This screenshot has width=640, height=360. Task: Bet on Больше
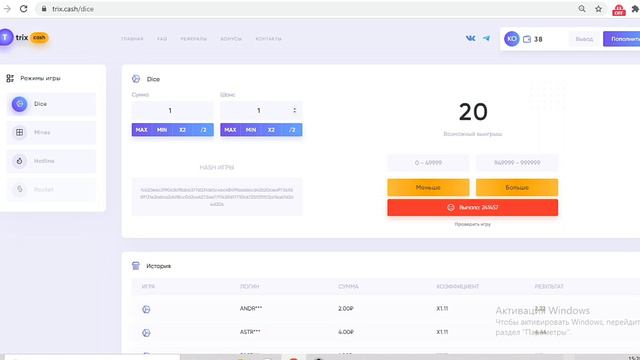pyautogui.click(x=517, y=187)
